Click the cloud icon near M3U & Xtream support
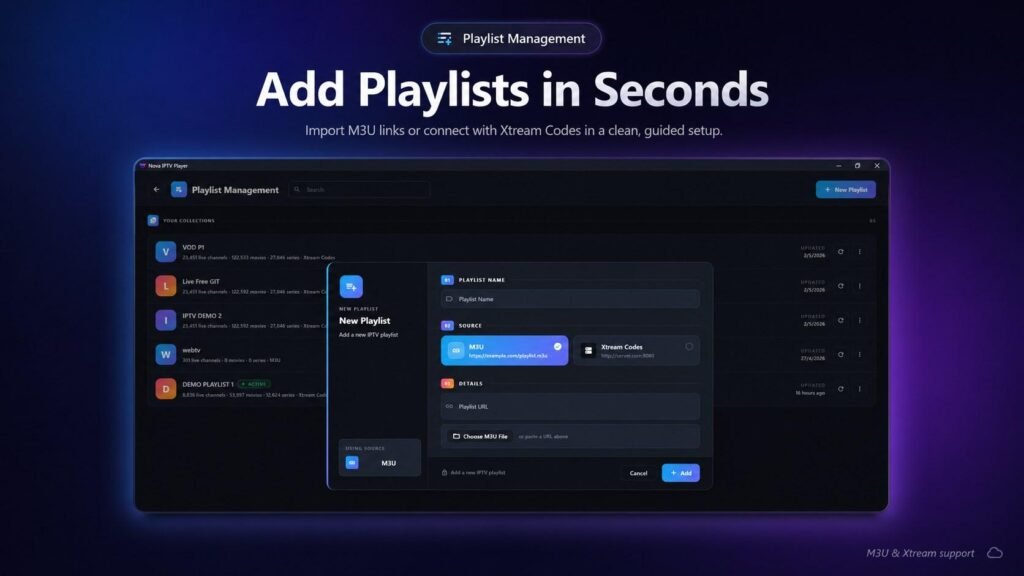The image size is (1024, 576). (x=995, y=553)
